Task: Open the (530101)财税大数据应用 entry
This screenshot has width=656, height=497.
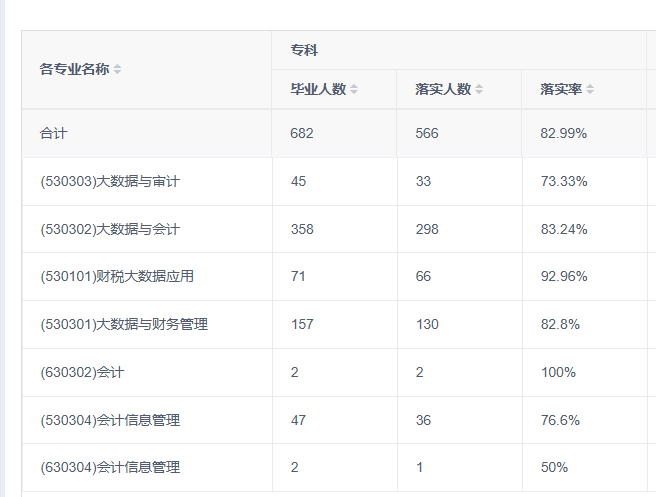Action: [116, 277]
